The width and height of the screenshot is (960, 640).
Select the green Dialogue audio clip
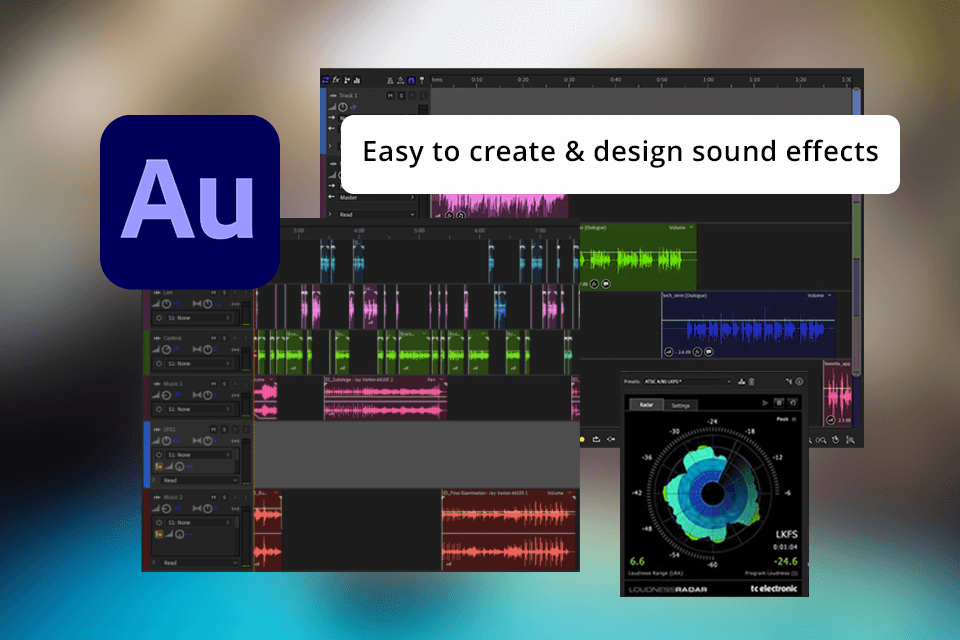click(x=637, y=257)
